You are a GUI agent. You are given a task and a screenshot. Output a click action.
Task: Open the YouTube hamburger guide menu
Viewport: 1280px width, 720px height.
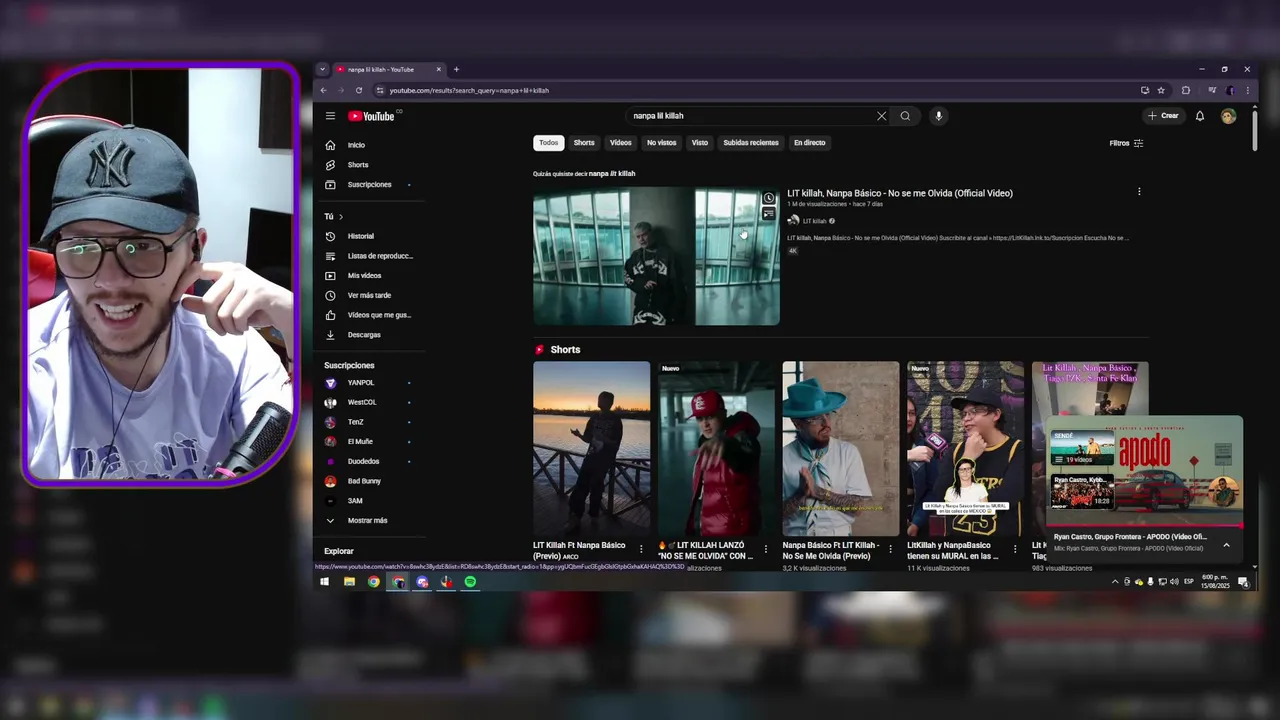[330, 116]
